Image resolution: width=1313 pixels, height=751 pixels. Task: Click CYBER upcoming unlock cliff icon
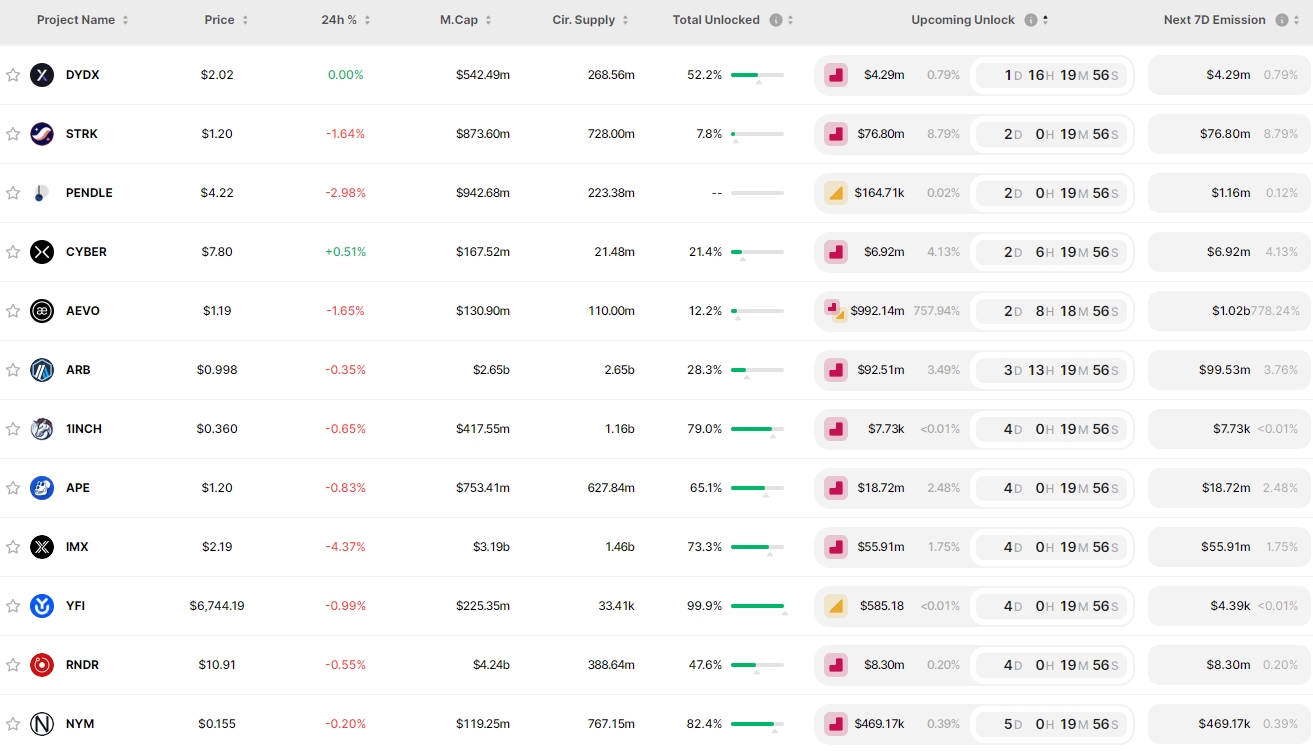coord(836,252)
